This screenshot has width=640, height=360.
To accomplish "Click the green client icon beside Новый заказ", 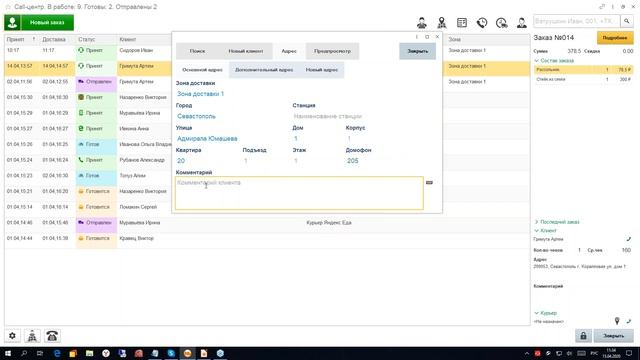I will click(x=12, y=22).
